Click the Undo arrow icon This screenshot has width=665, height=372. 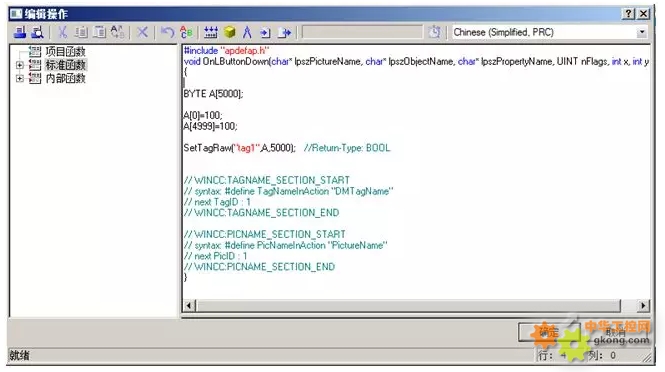tap(167, 32)
